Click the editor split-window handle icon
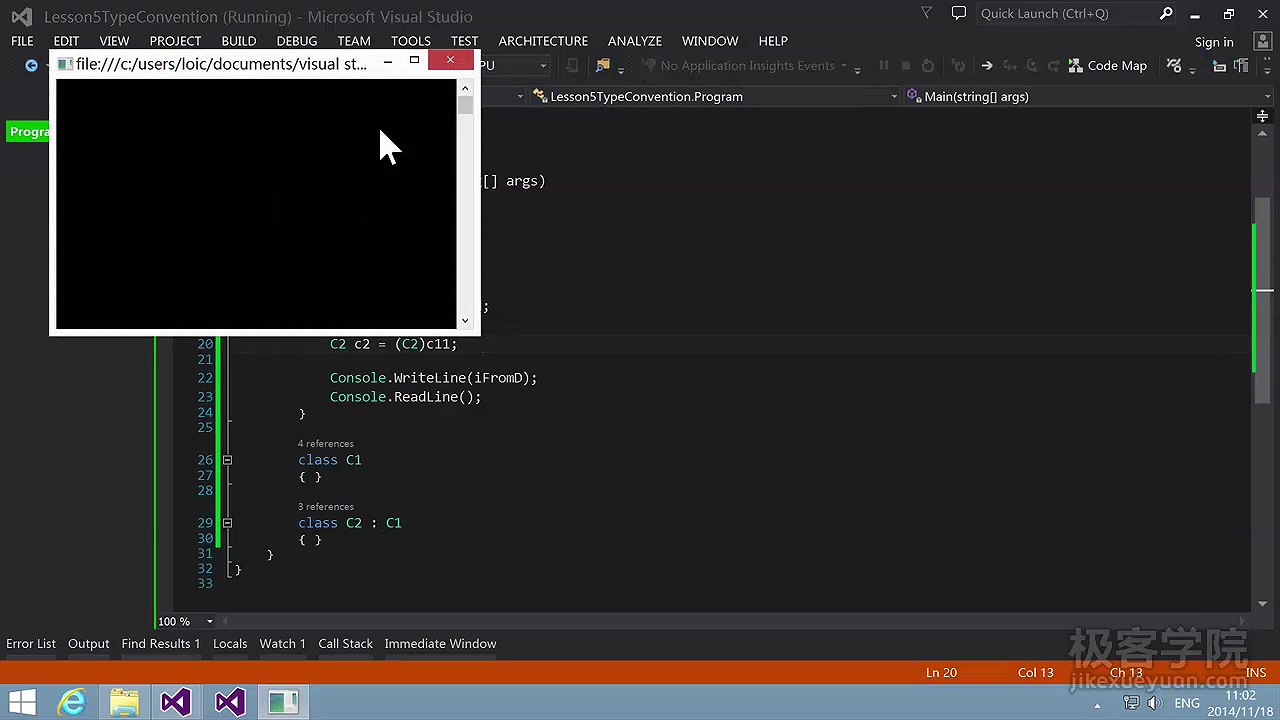 coord(1262,117)
